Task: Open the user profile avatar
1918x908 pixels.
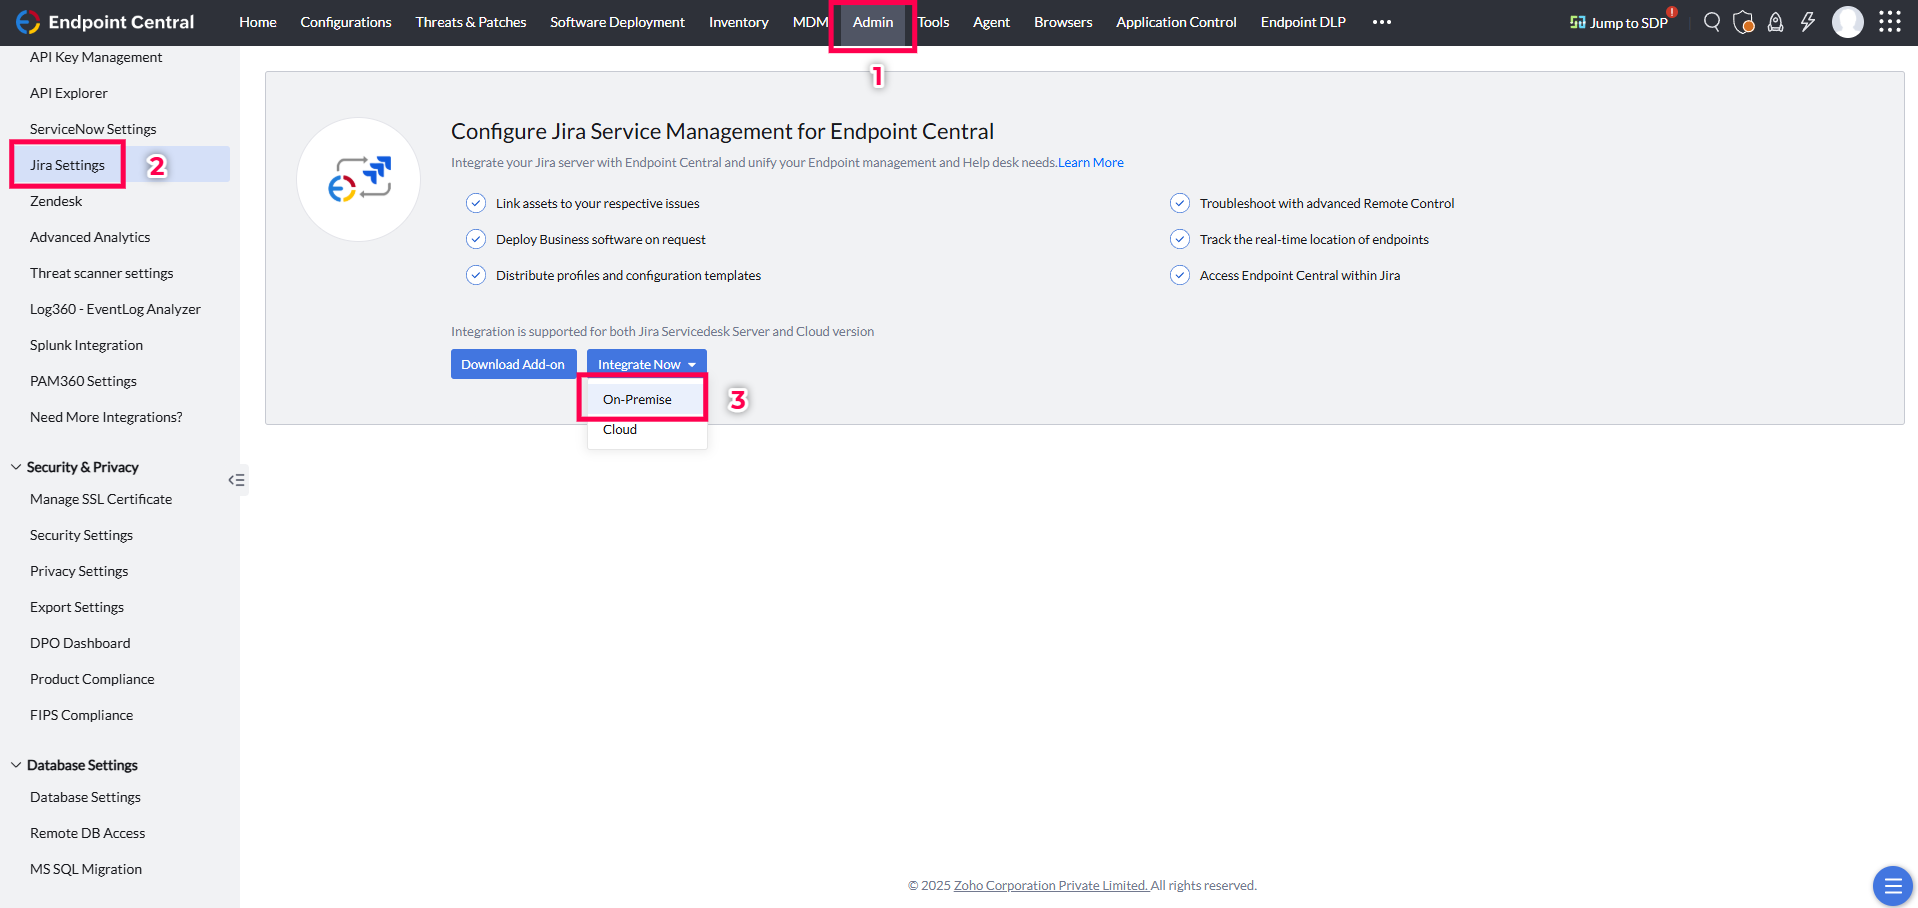Action: click(1848, 22)
